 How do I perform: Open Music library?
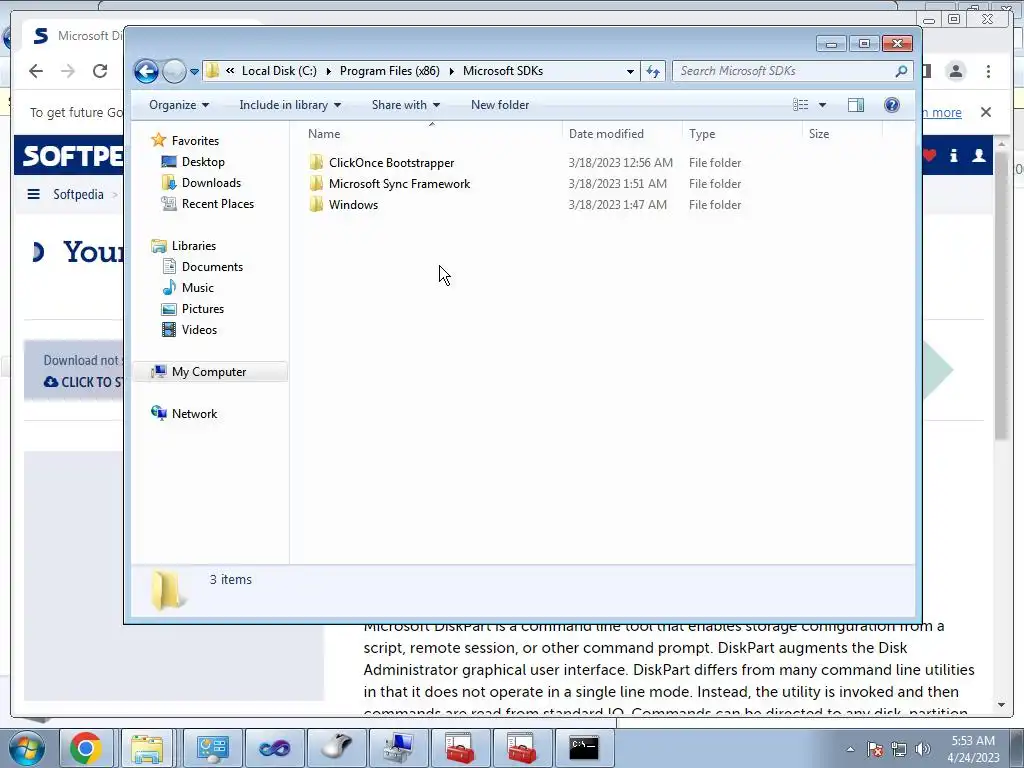(x=197, y=287)
